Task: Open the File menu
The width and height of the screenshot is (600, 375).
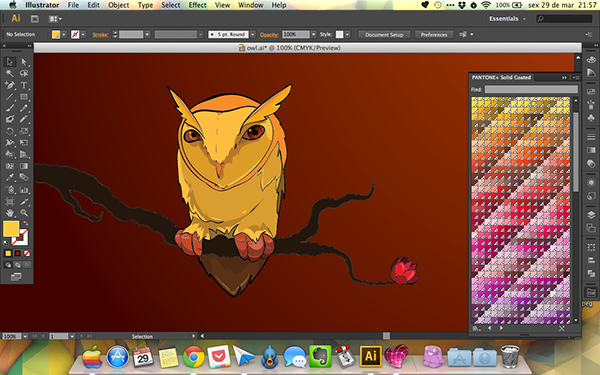Action: pos(73,5)
